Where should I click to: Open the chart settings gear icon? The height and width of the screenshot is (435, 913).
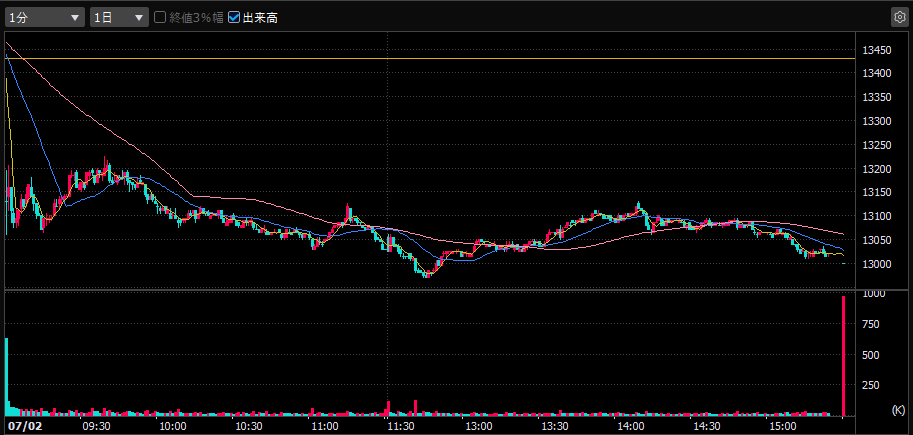tap(900, 17)
